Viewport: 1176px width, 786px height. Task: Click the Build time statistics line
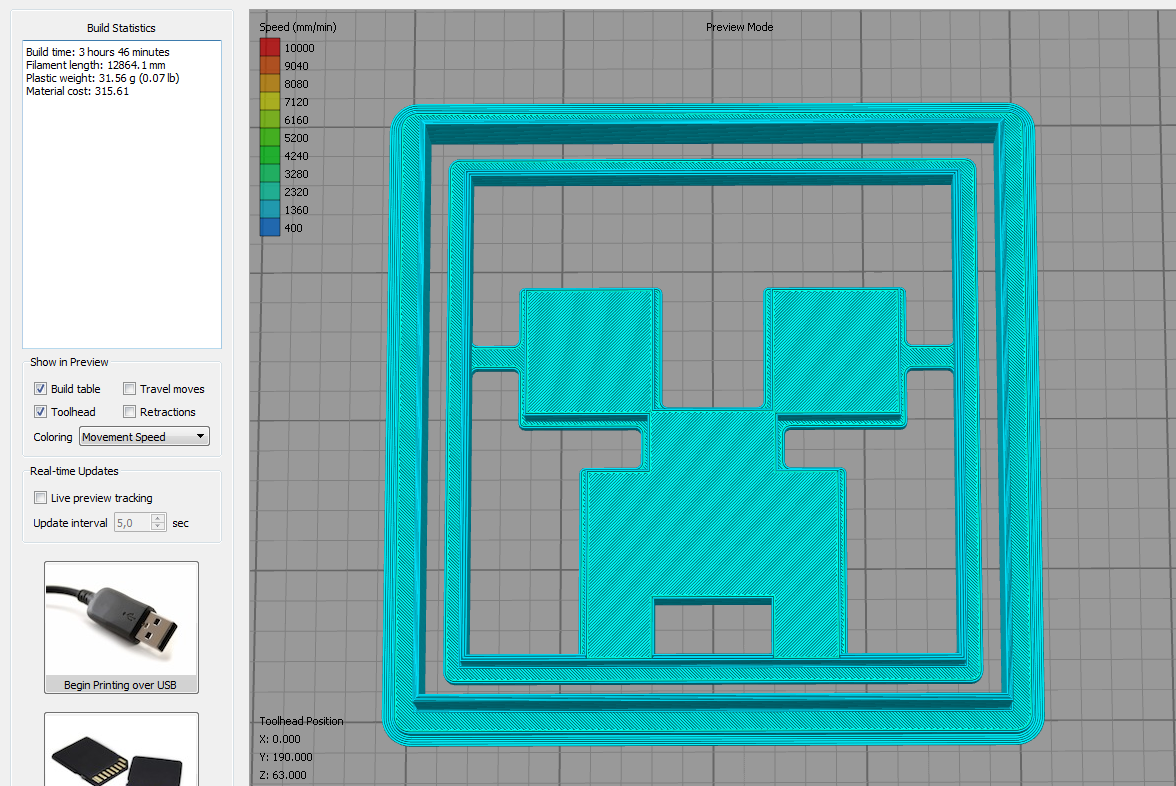click(98, 52)
